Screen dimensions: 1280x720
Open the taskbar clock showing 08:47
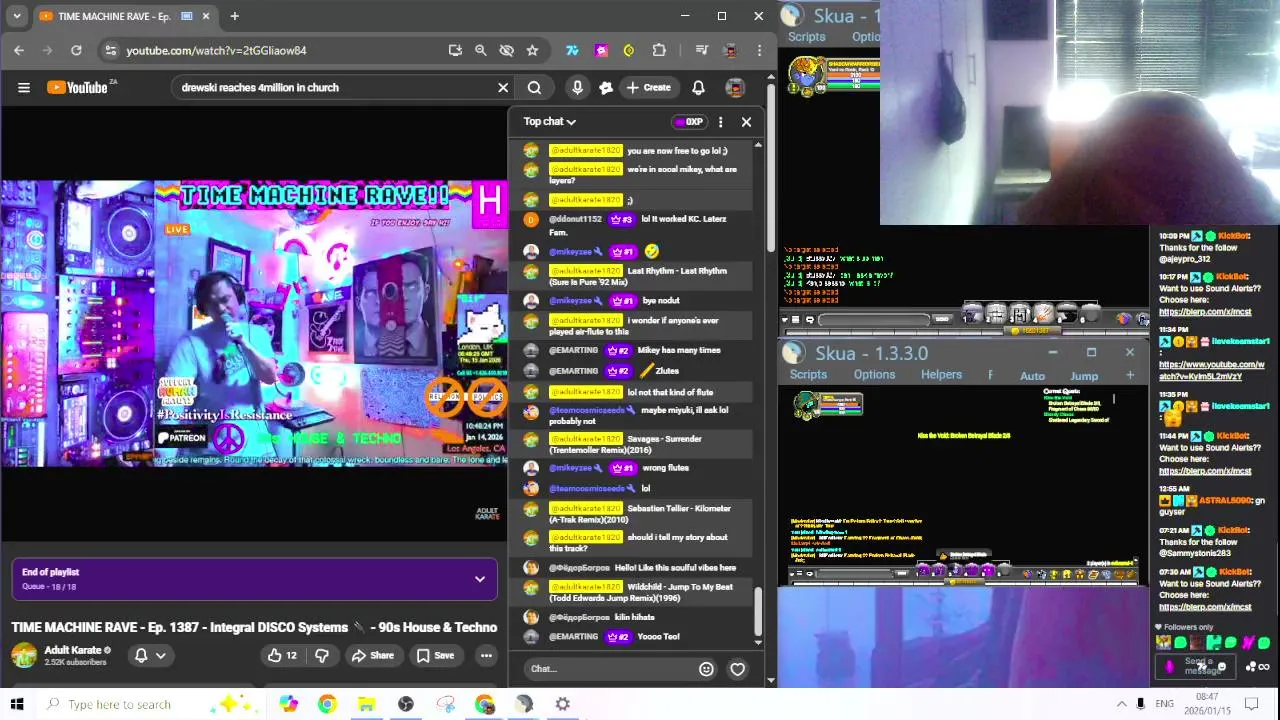1208,704
